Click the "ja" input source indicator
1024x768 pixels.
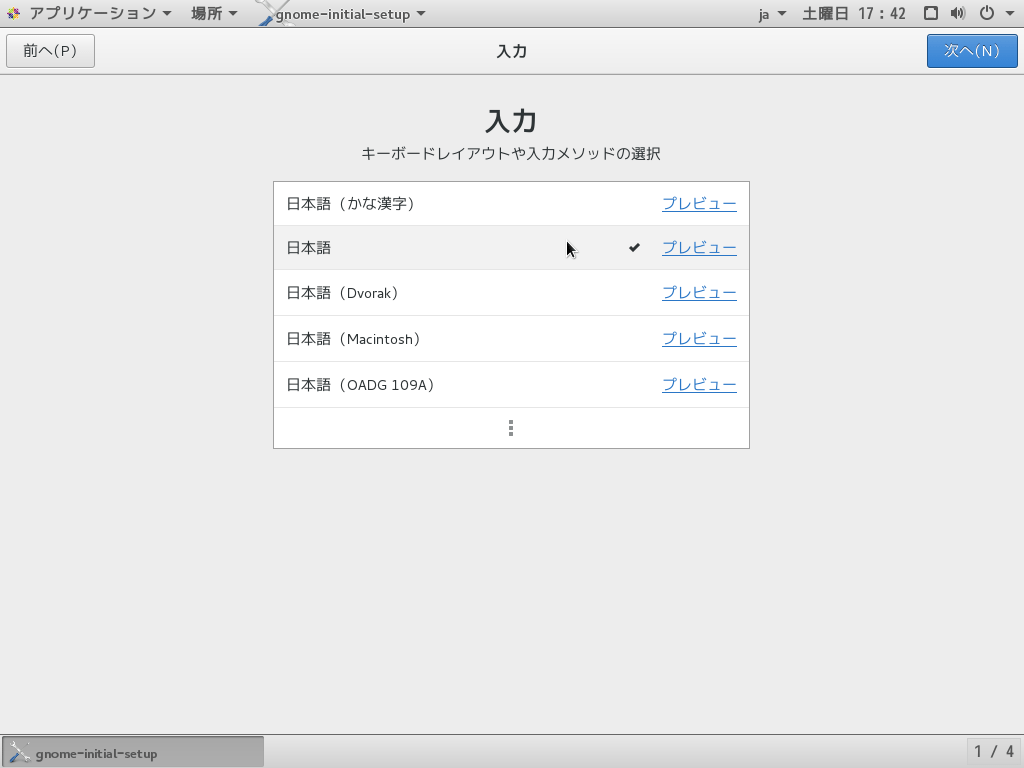[763, 13]
